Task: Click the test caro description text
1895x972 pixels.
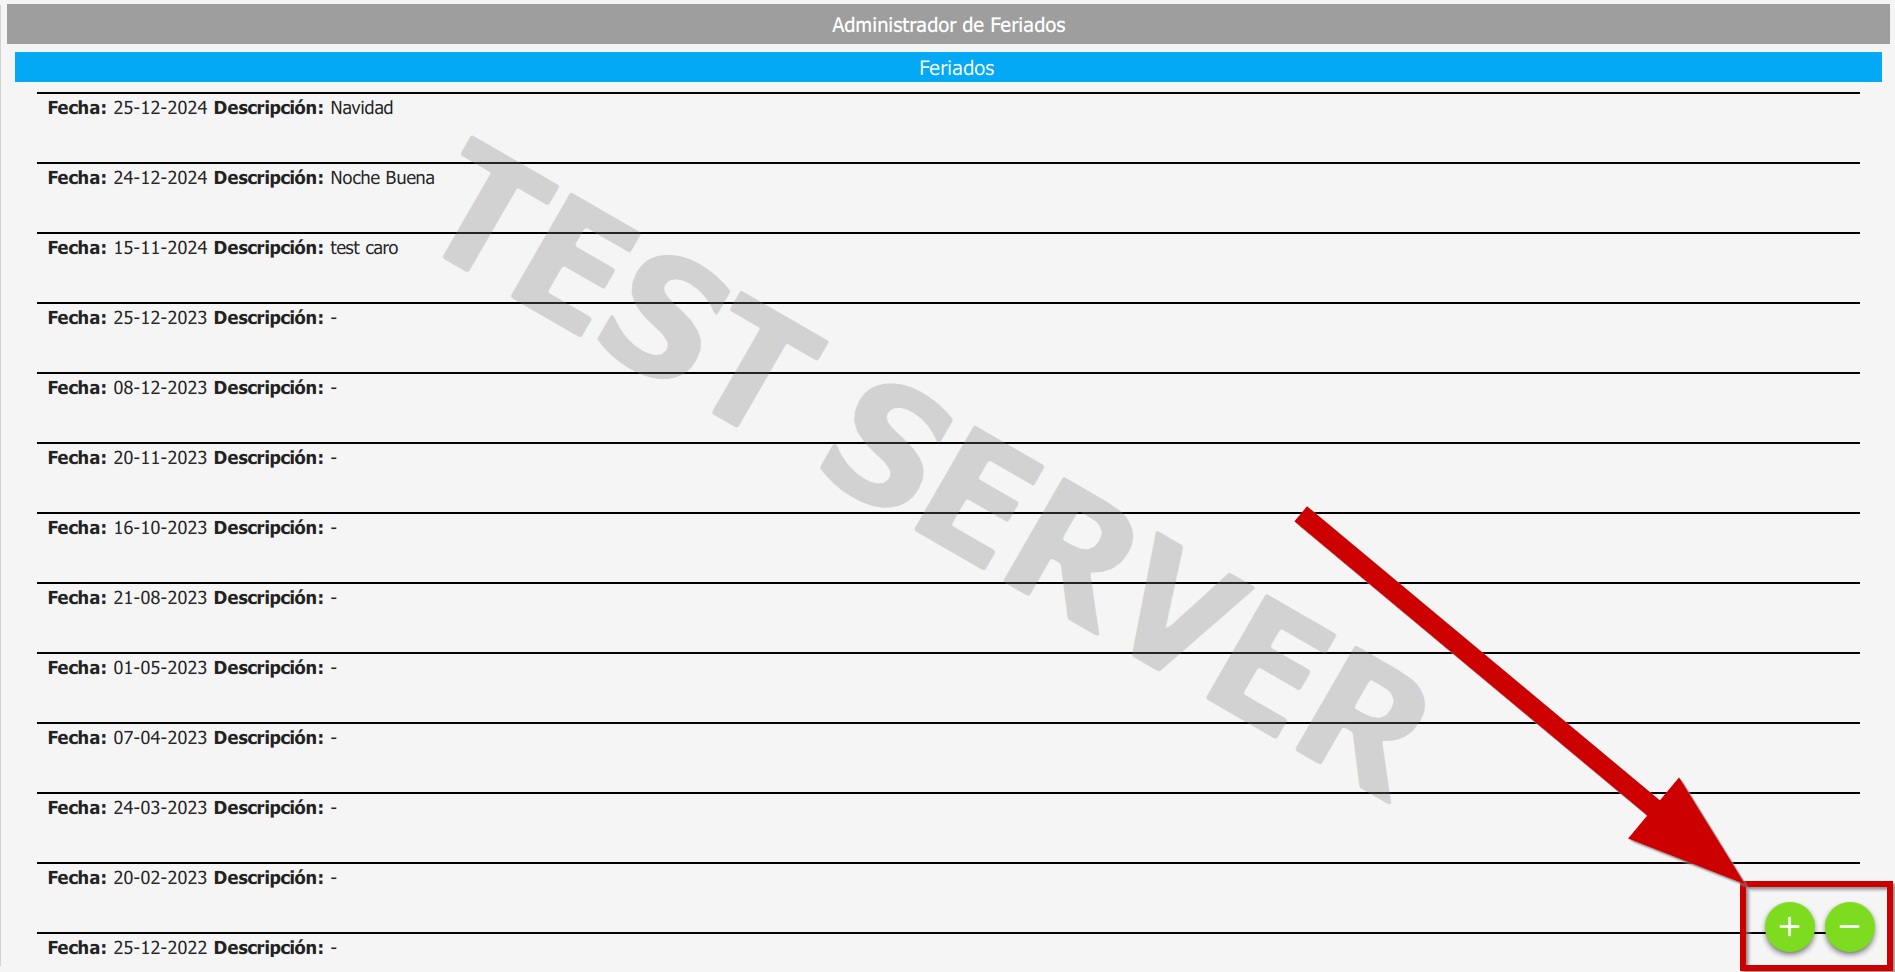Action: point(364,248)
